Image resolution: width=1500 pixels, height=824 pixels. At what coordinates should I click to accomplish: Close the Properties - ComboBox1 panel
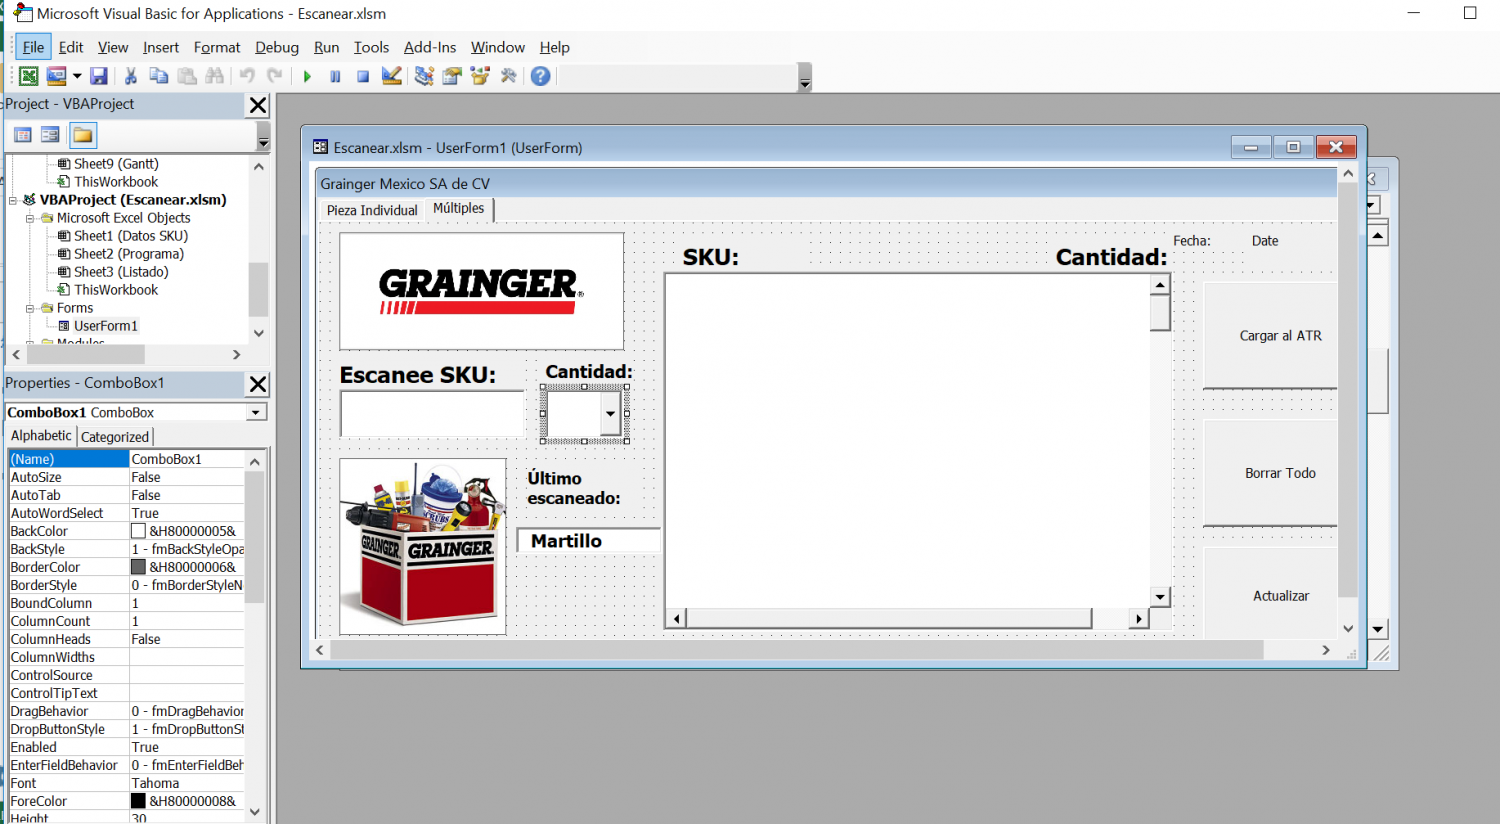coord(258,384)
